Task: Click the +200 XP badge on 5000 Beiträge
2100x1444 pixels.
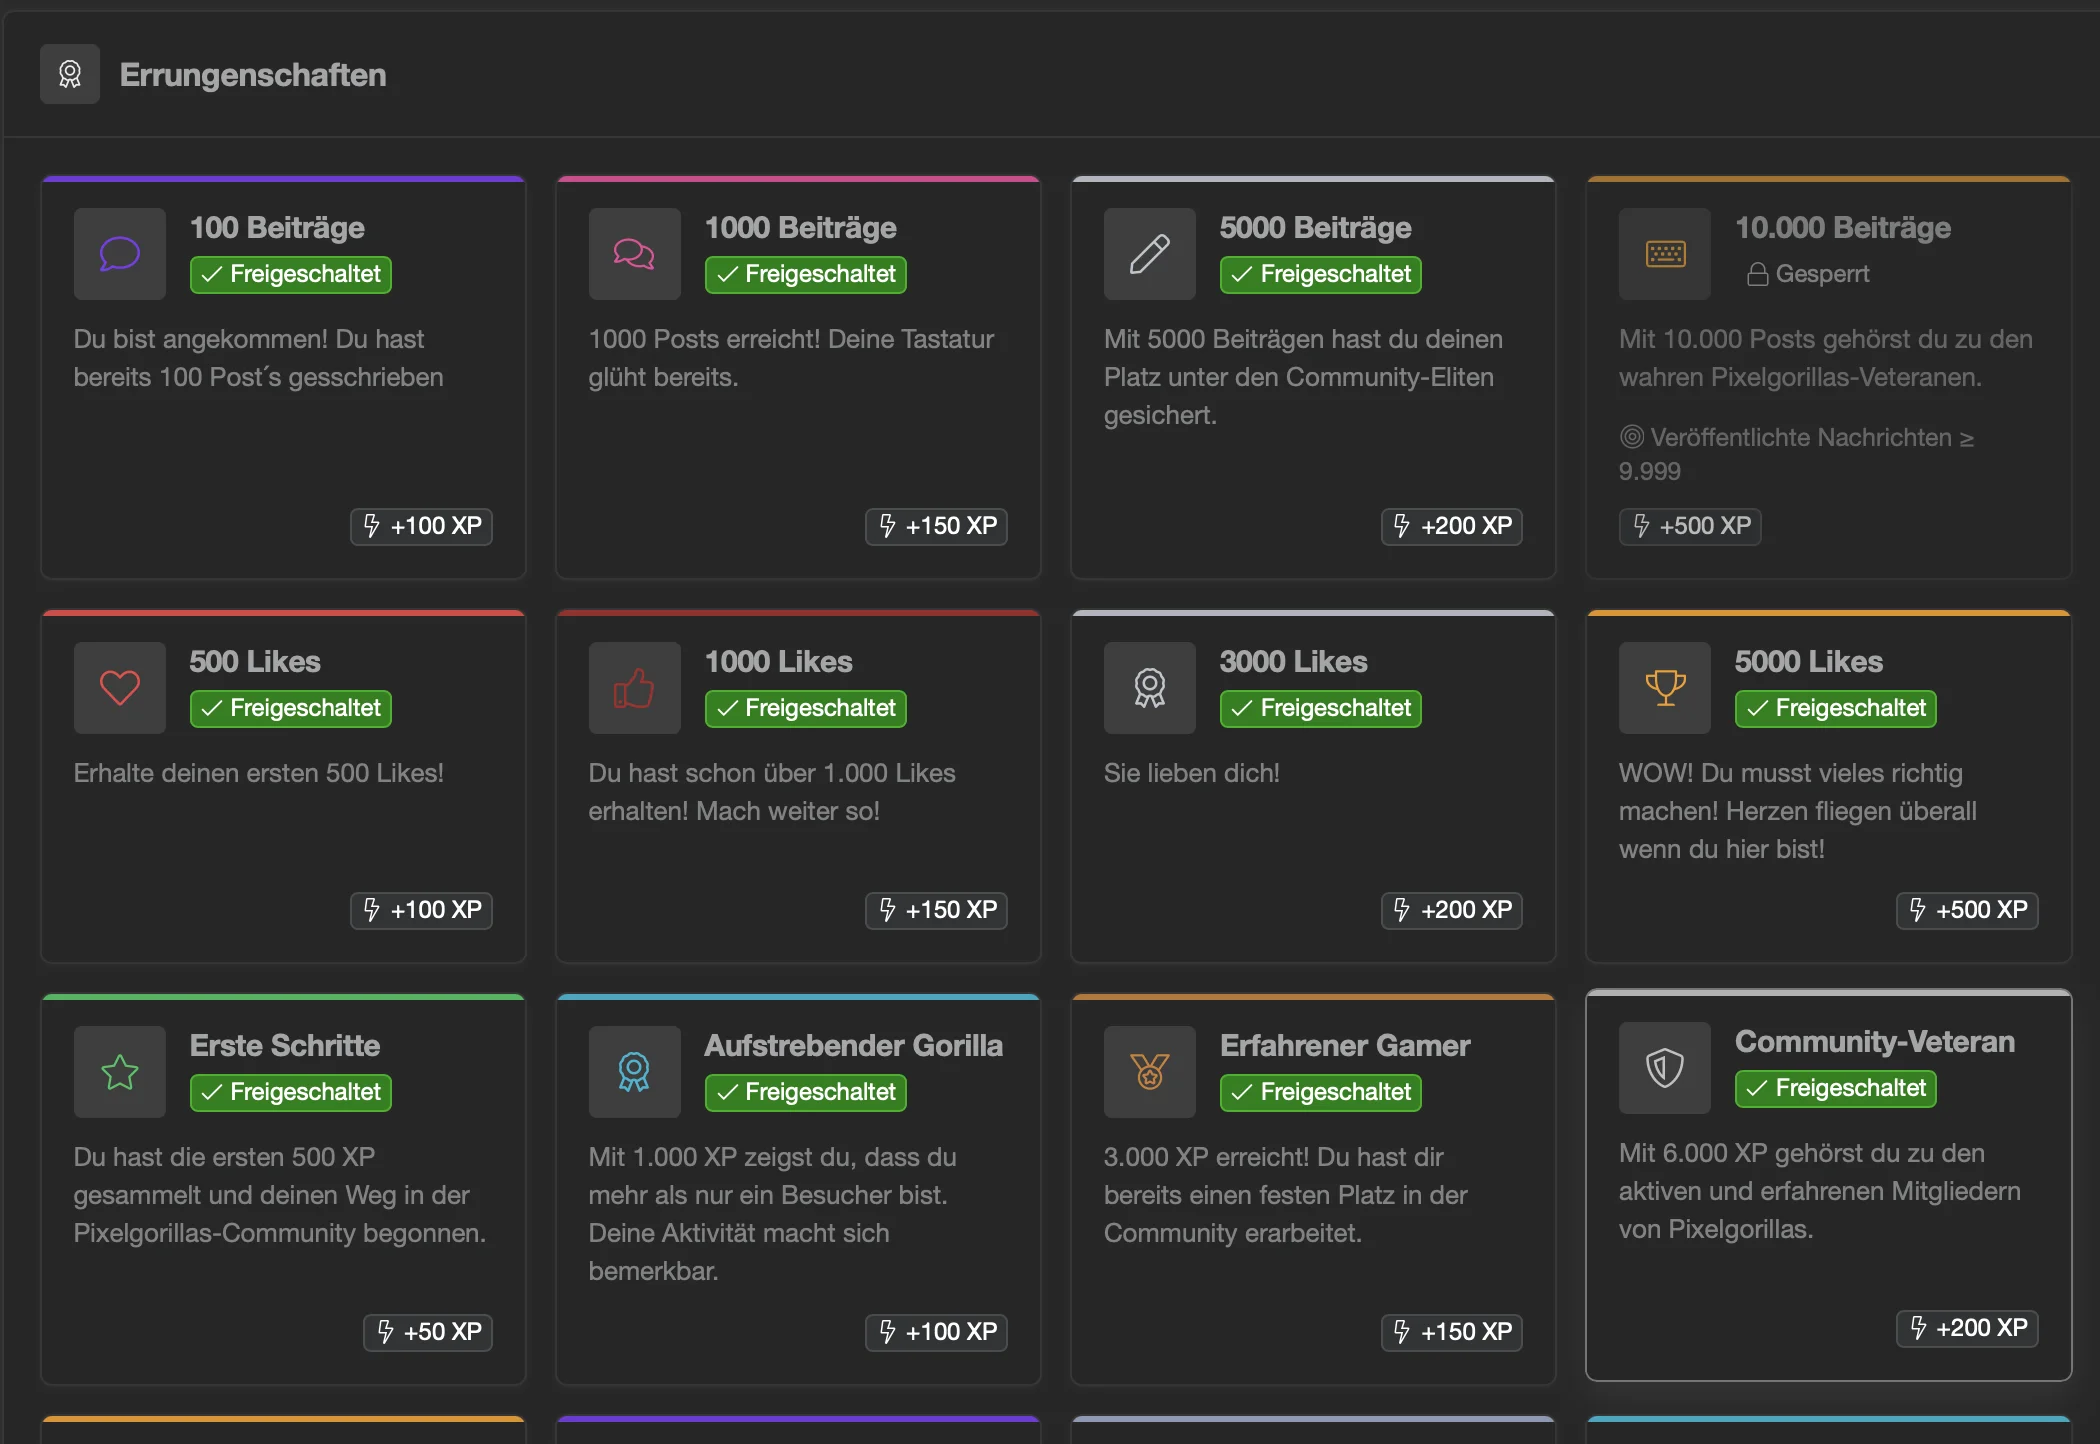Action: tap(1452, 526)
